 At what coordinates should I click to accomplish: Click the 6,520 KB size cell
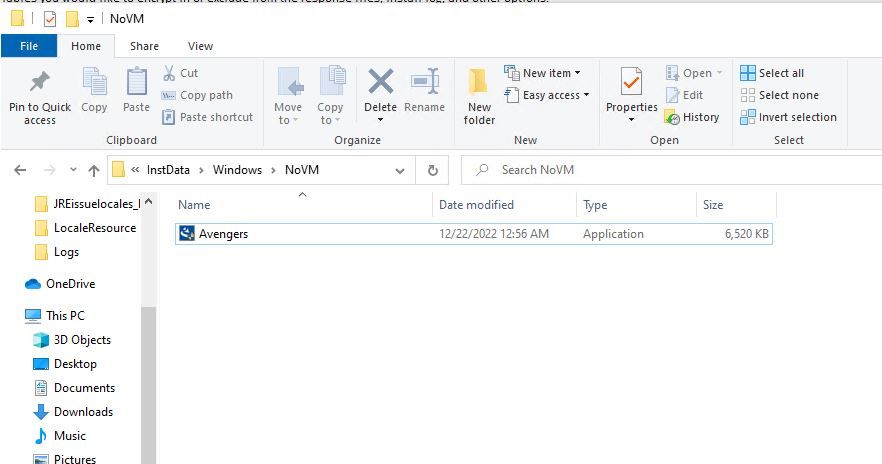point(746,234)
